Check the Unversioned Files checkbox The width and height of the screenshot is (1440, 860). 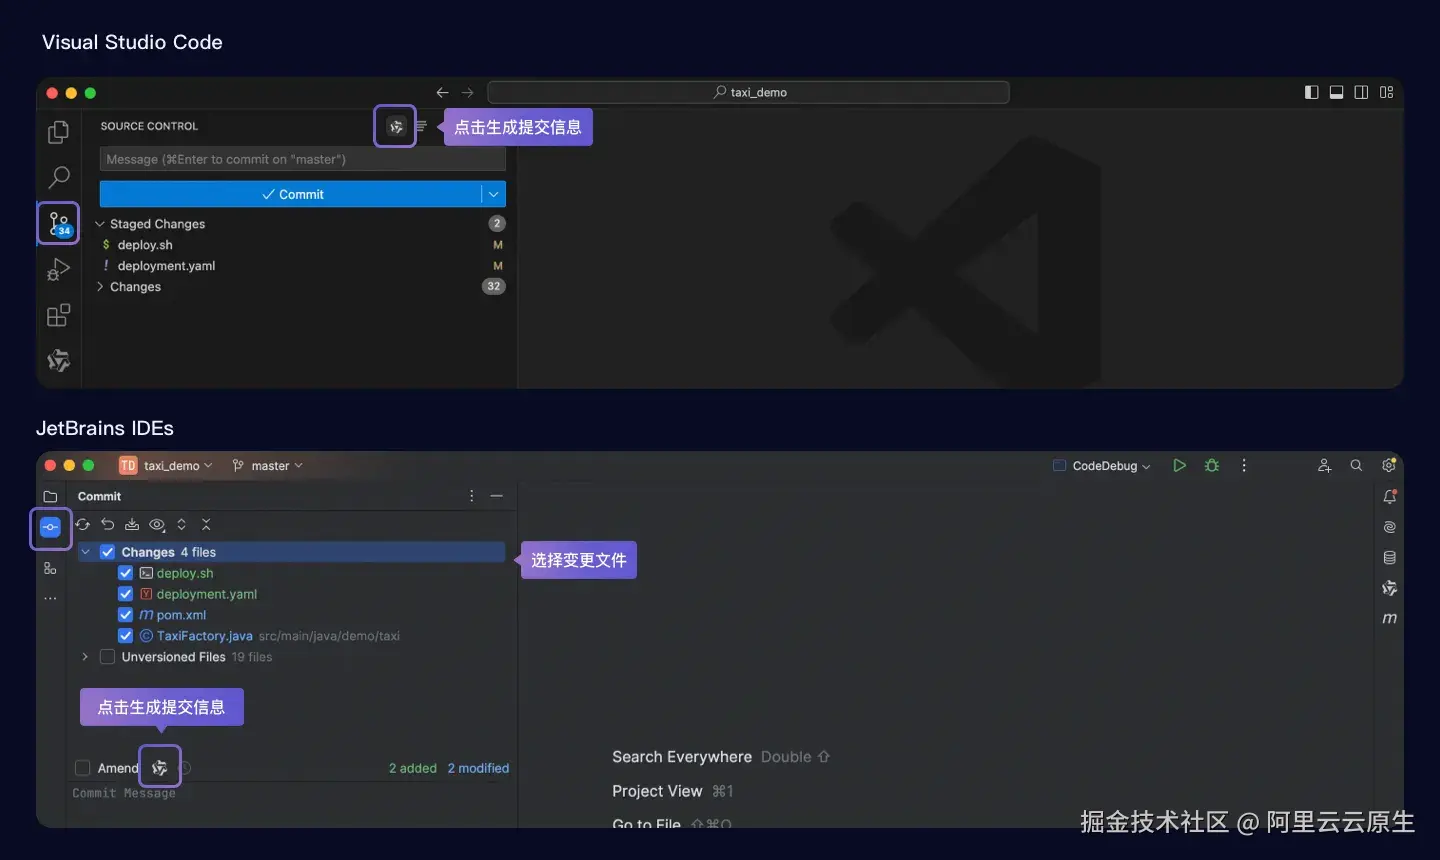(108, 657)
